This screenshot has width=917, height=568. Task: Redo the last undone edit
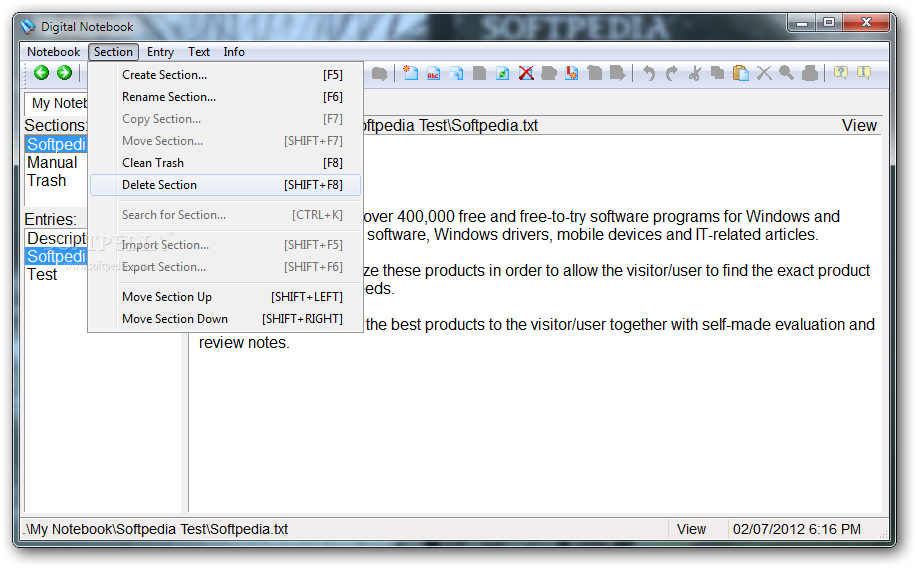click(671, 73)
